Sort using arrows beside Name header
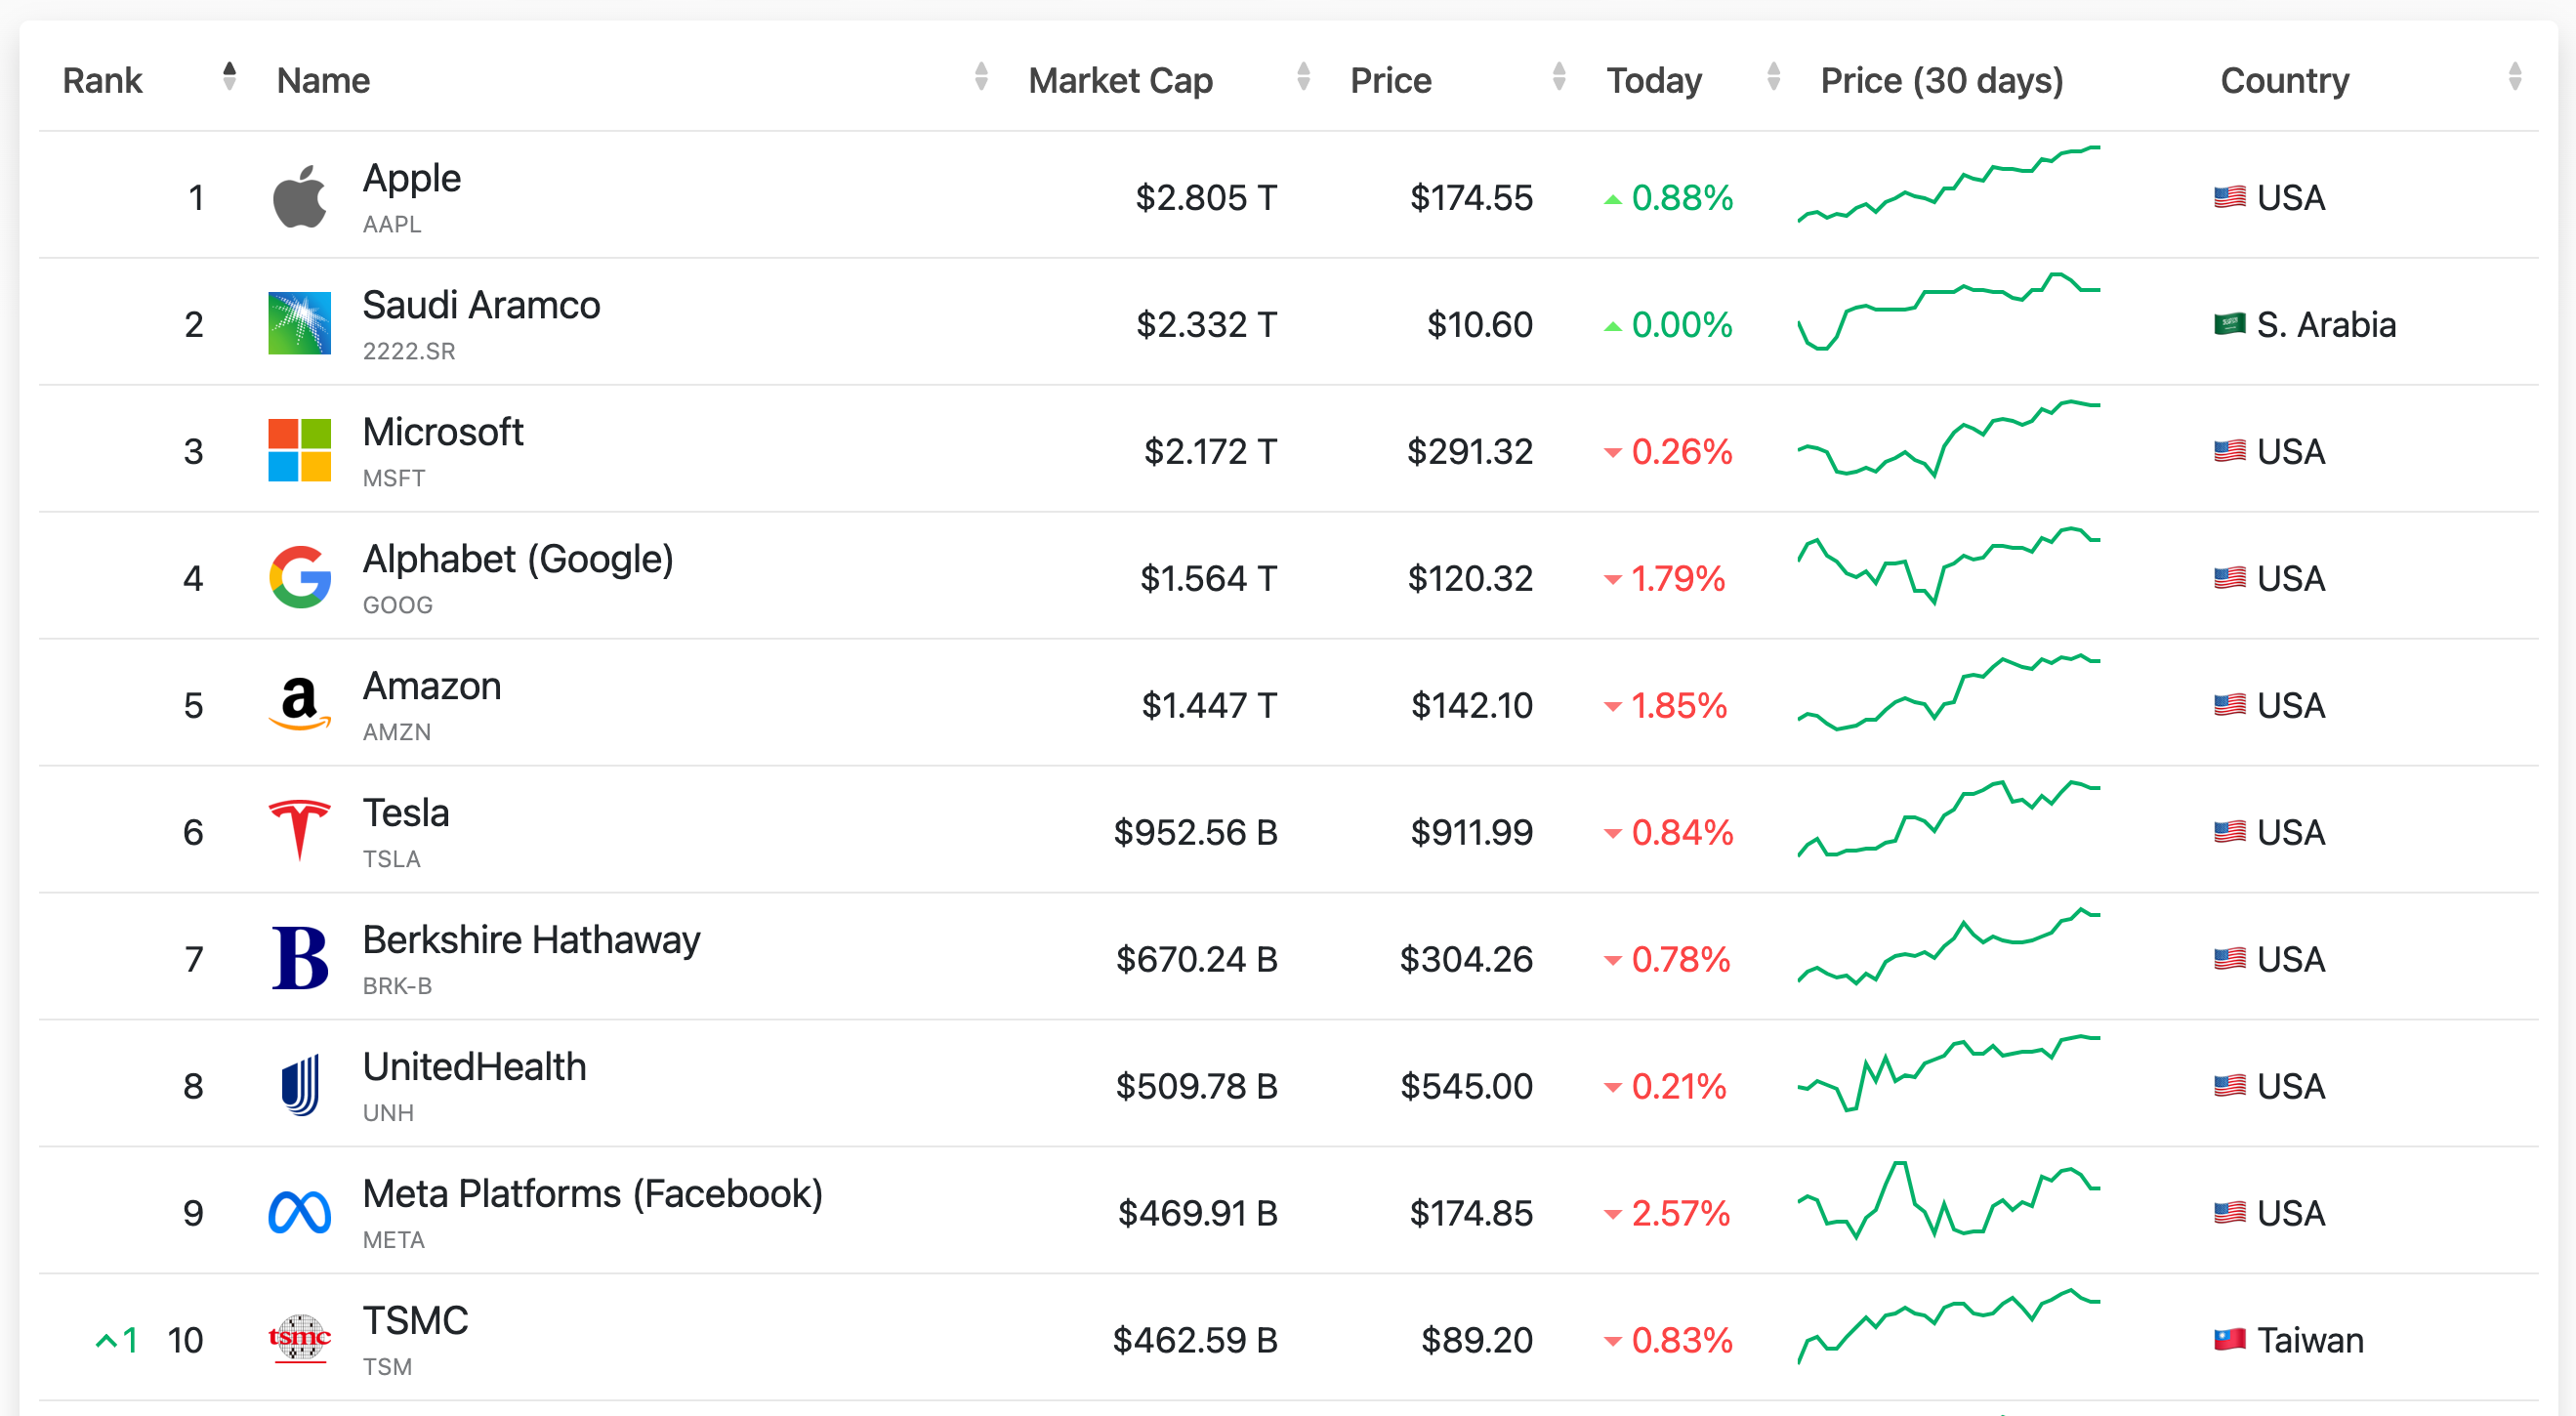Image resolution: width=2576 pixels, height=1416 pixels. (x=980, y=77)
